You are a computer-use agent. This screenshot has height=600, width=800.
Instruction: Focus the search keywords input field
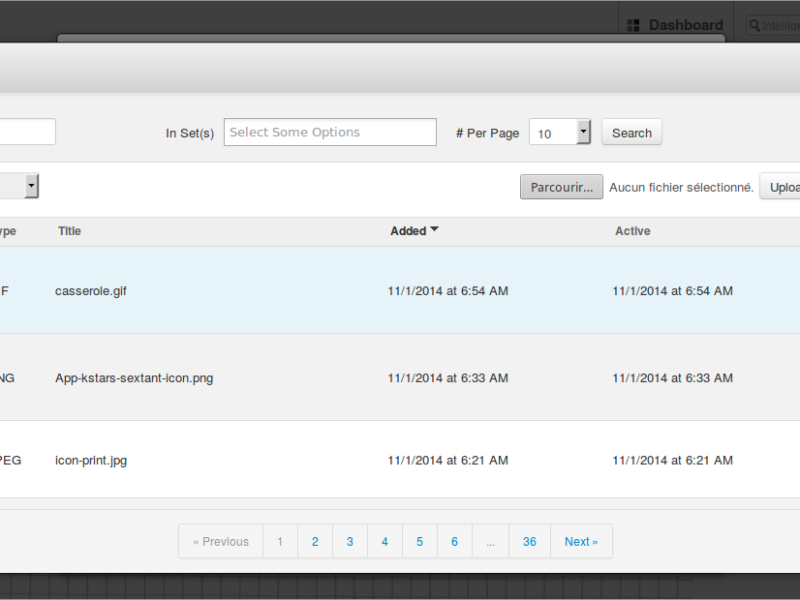[x=28, y=132]
